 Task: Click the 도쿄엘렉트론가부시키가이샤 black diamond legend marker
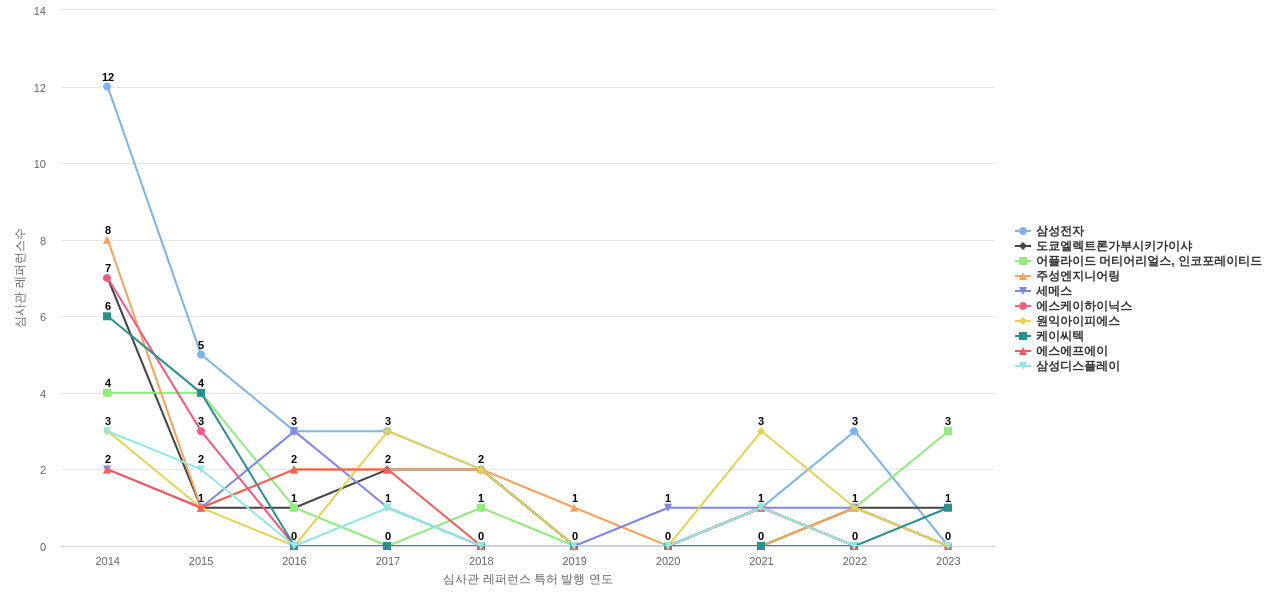1022,246
